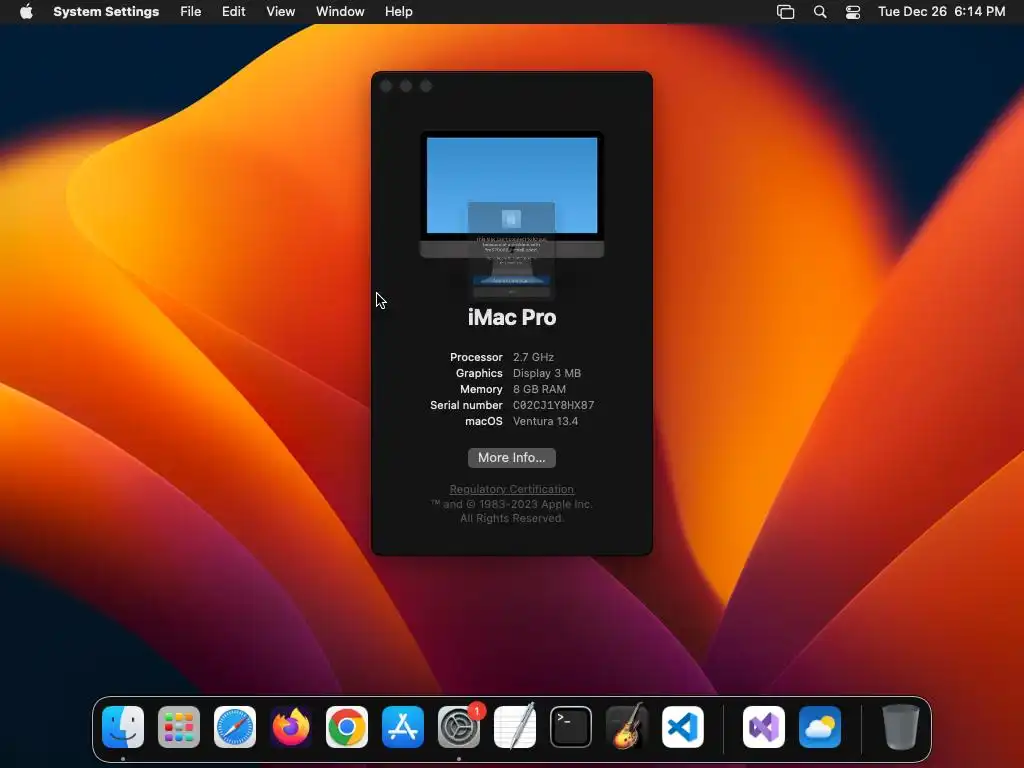Open System Settings gear in Dock

pos(458,727)
